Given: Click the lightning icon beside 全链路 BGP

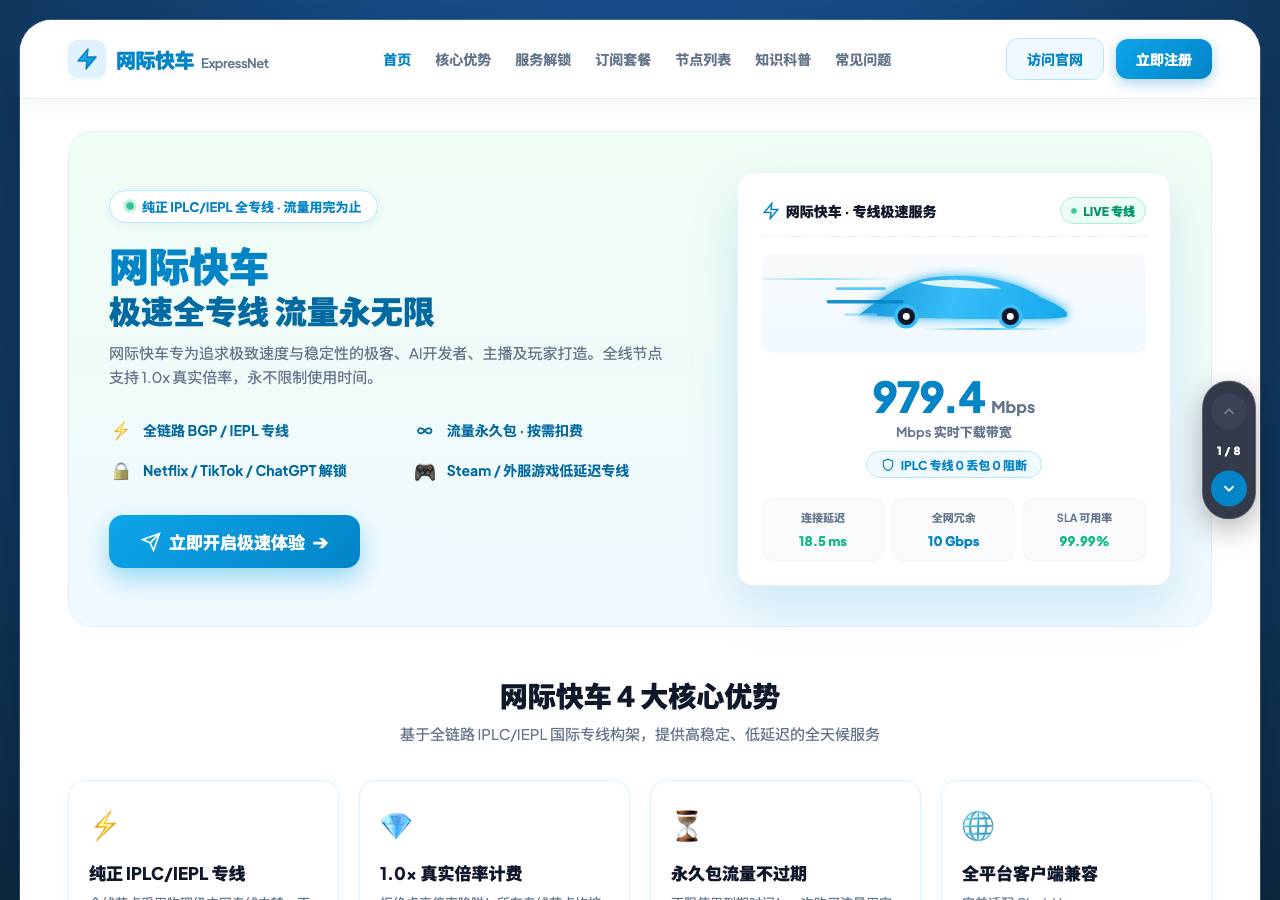Looking at the screenshot, I should pos(121,431).
